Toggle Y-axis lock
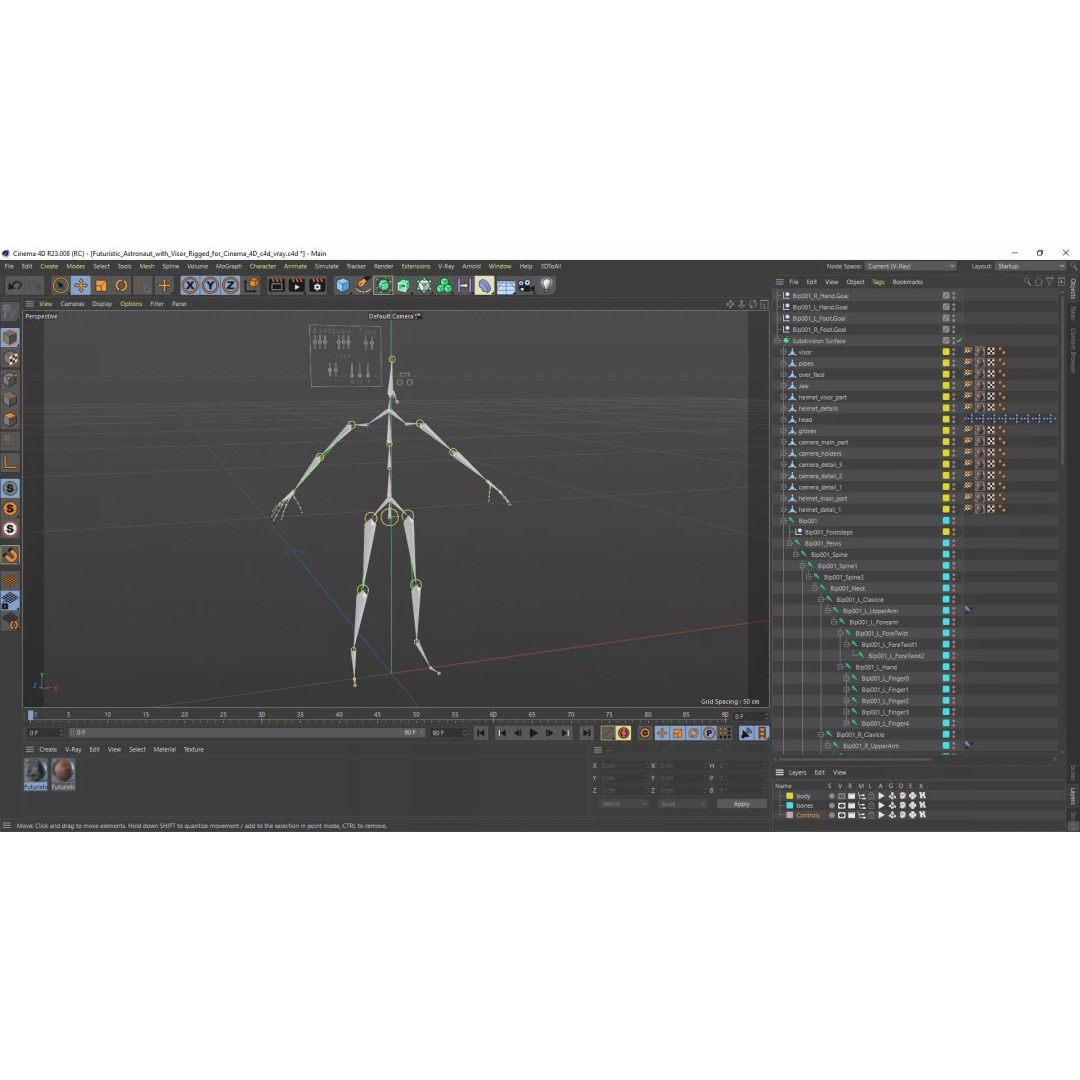This screenshot has height=1080, width=1080. point(210,285)
